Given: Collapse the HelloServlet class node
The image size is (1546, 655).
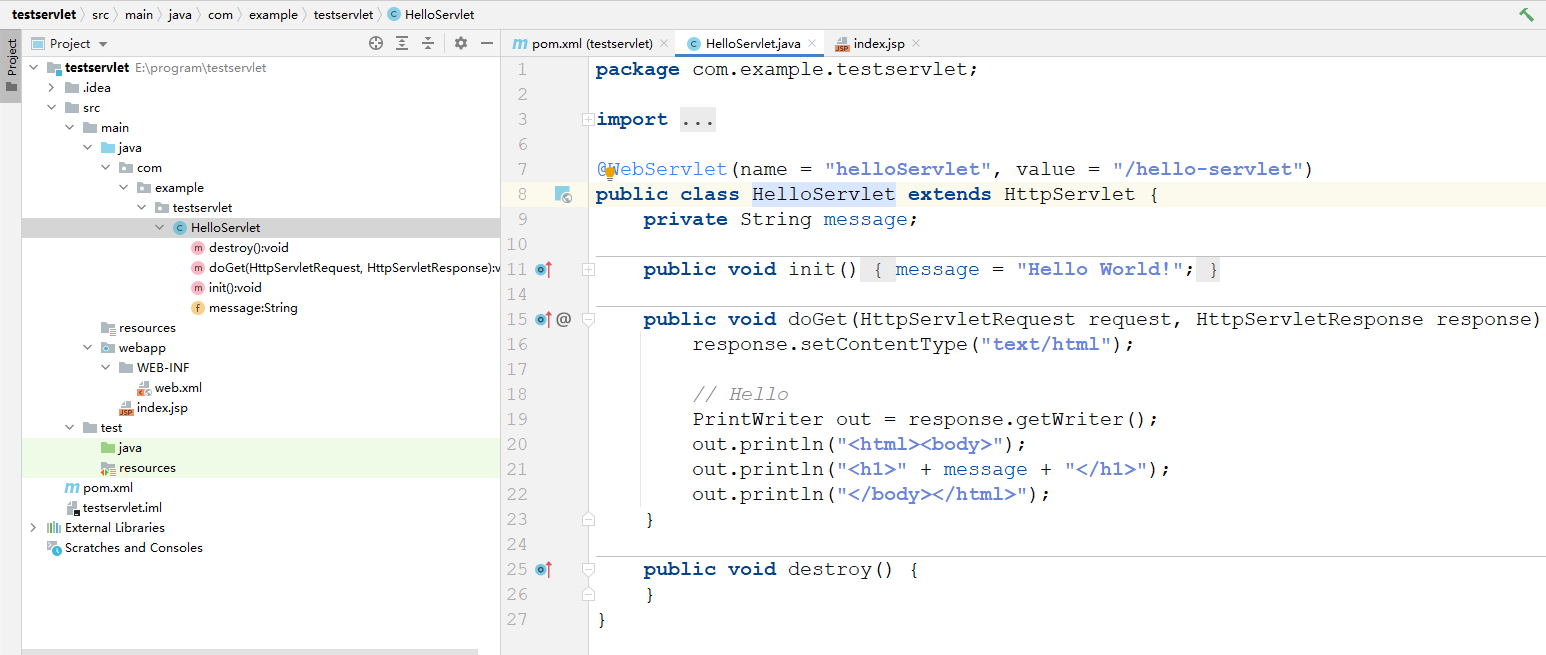Looking at the screenshot, I should 160,228.
